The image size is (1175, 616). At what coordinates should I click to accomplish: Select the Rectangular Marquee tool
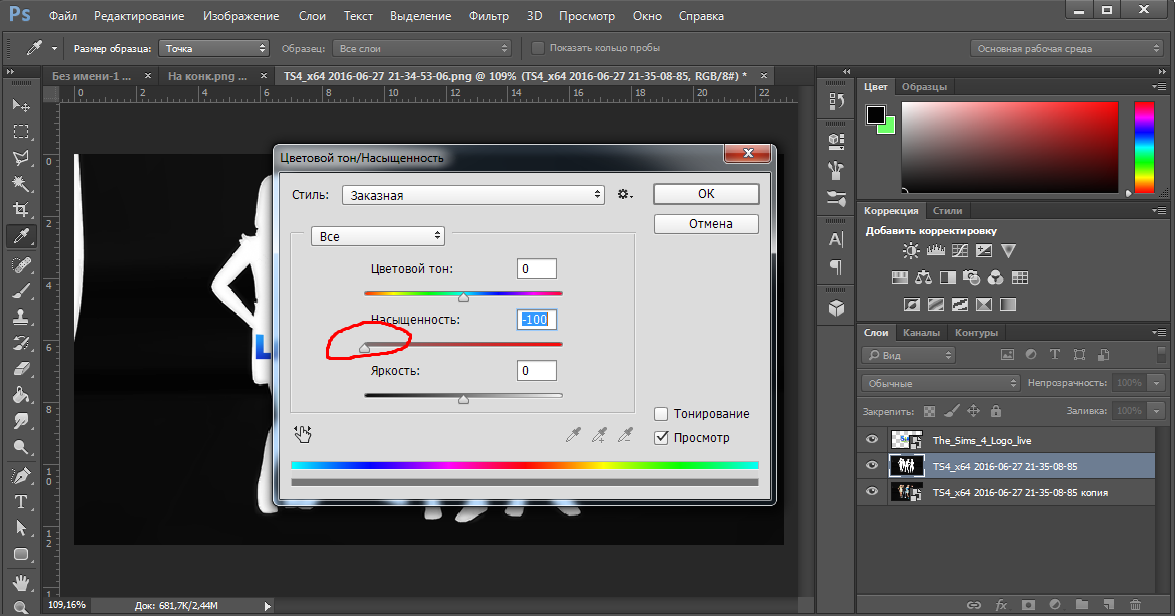pos(21,132)
